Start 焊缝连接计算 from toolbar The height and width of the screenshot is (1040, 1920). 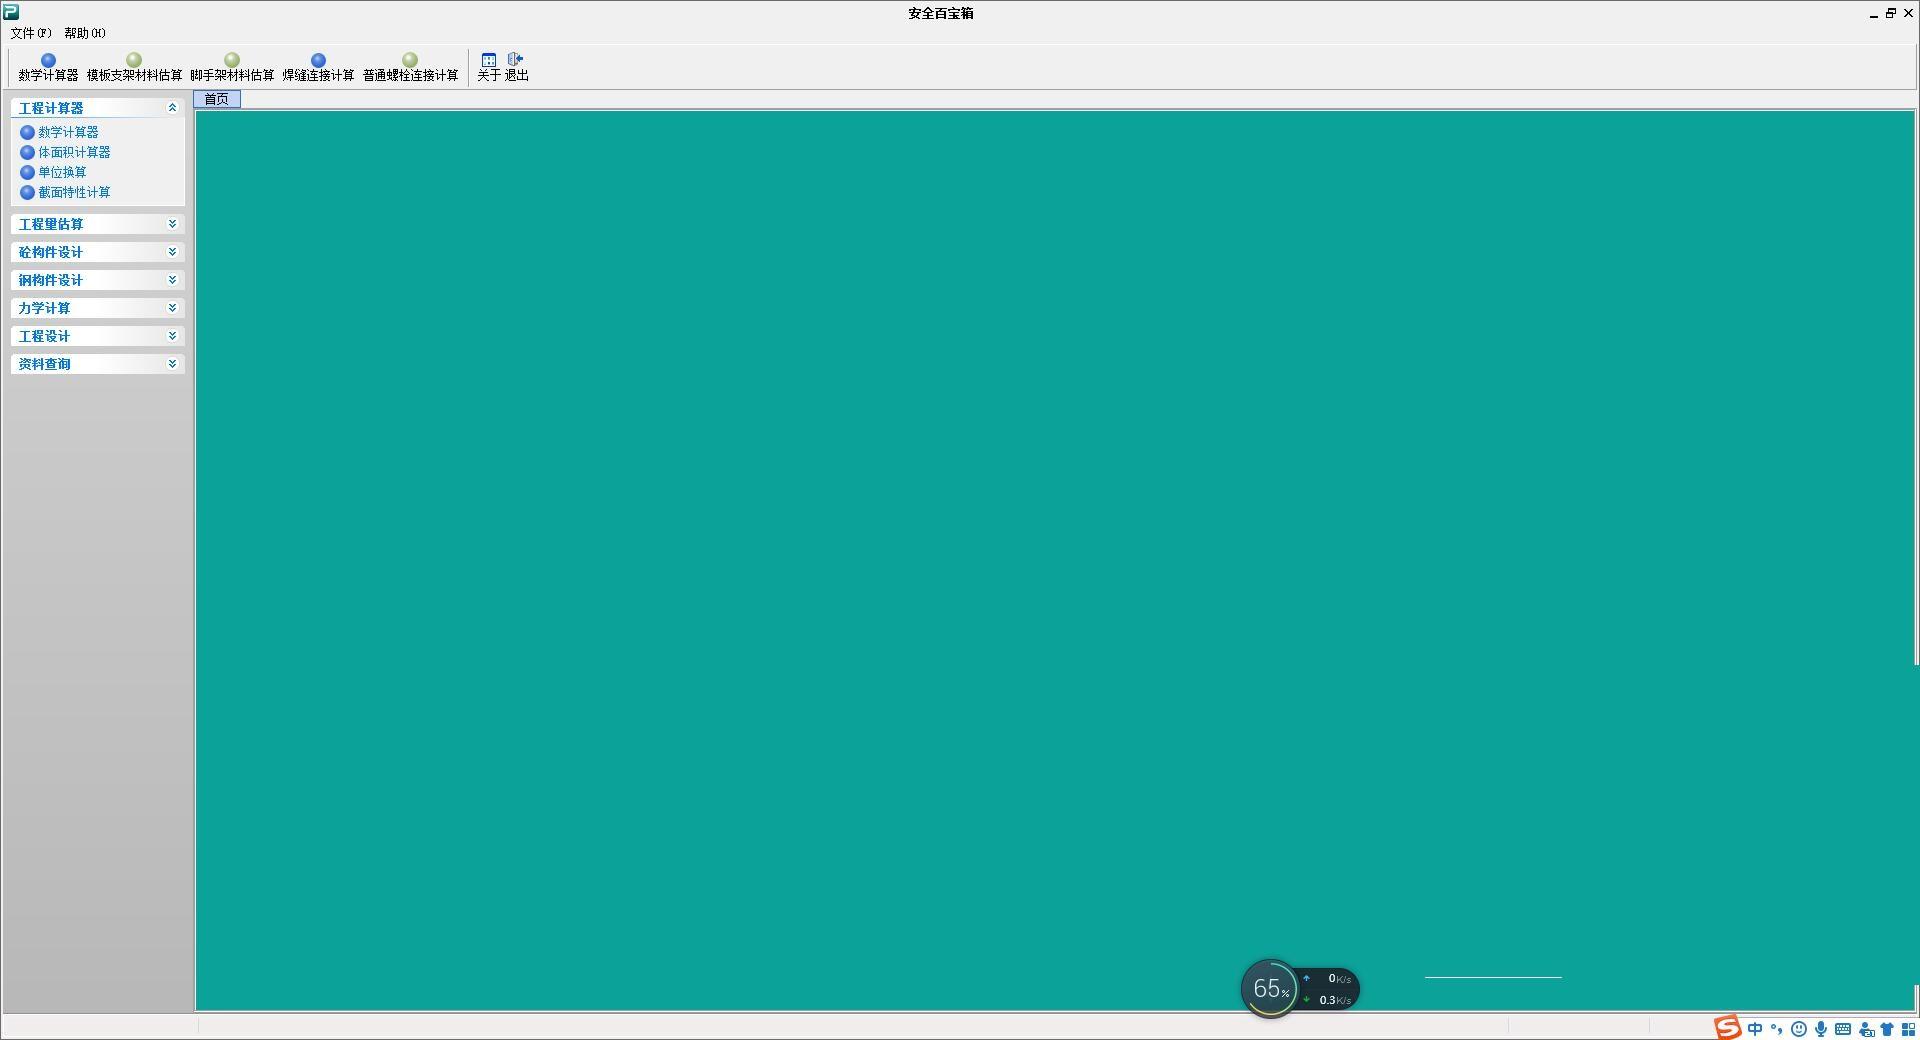tap(318, 67)
